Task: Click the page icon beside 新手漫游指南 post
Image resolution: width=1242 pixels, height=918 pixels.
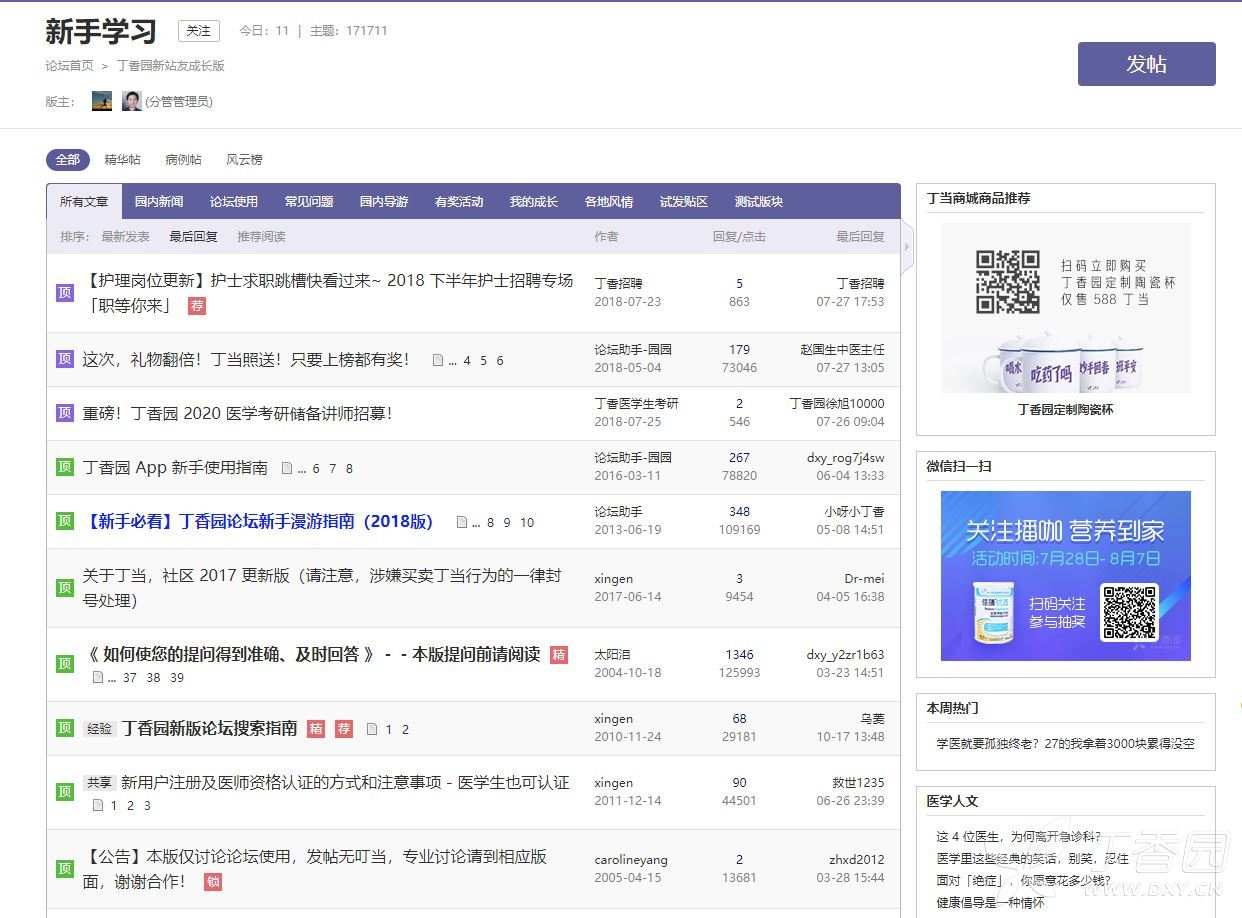Action: coord(462,522)
